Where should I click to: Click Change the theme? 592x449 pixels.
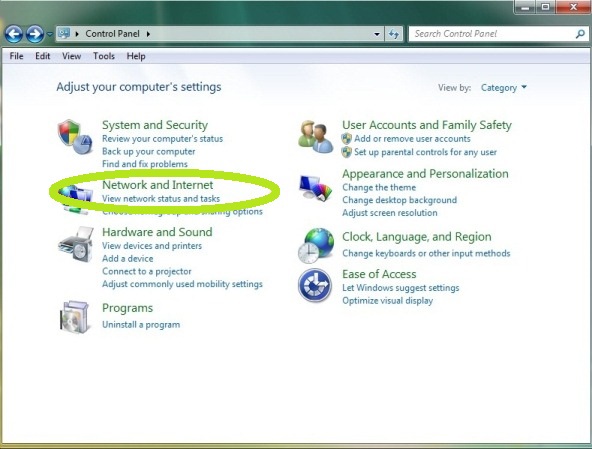[379, 187]
